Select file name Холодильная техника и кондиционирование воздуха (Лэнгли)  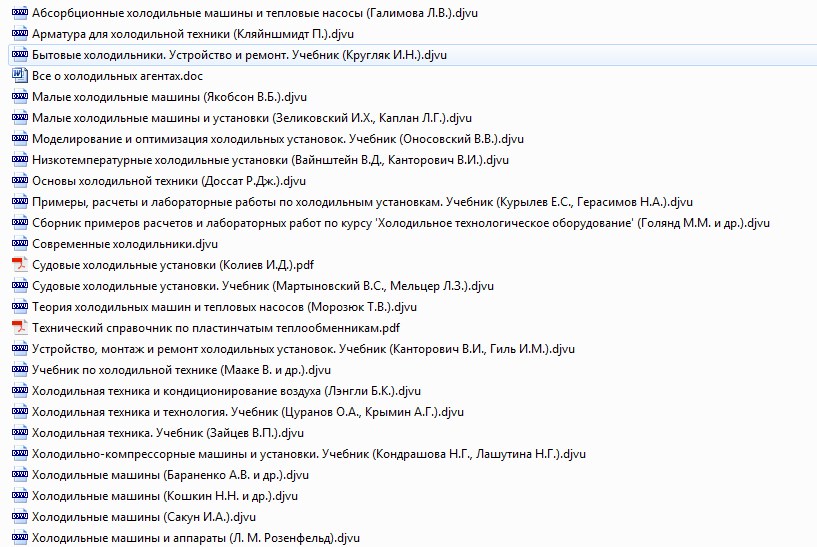click(x=226, y=391)
